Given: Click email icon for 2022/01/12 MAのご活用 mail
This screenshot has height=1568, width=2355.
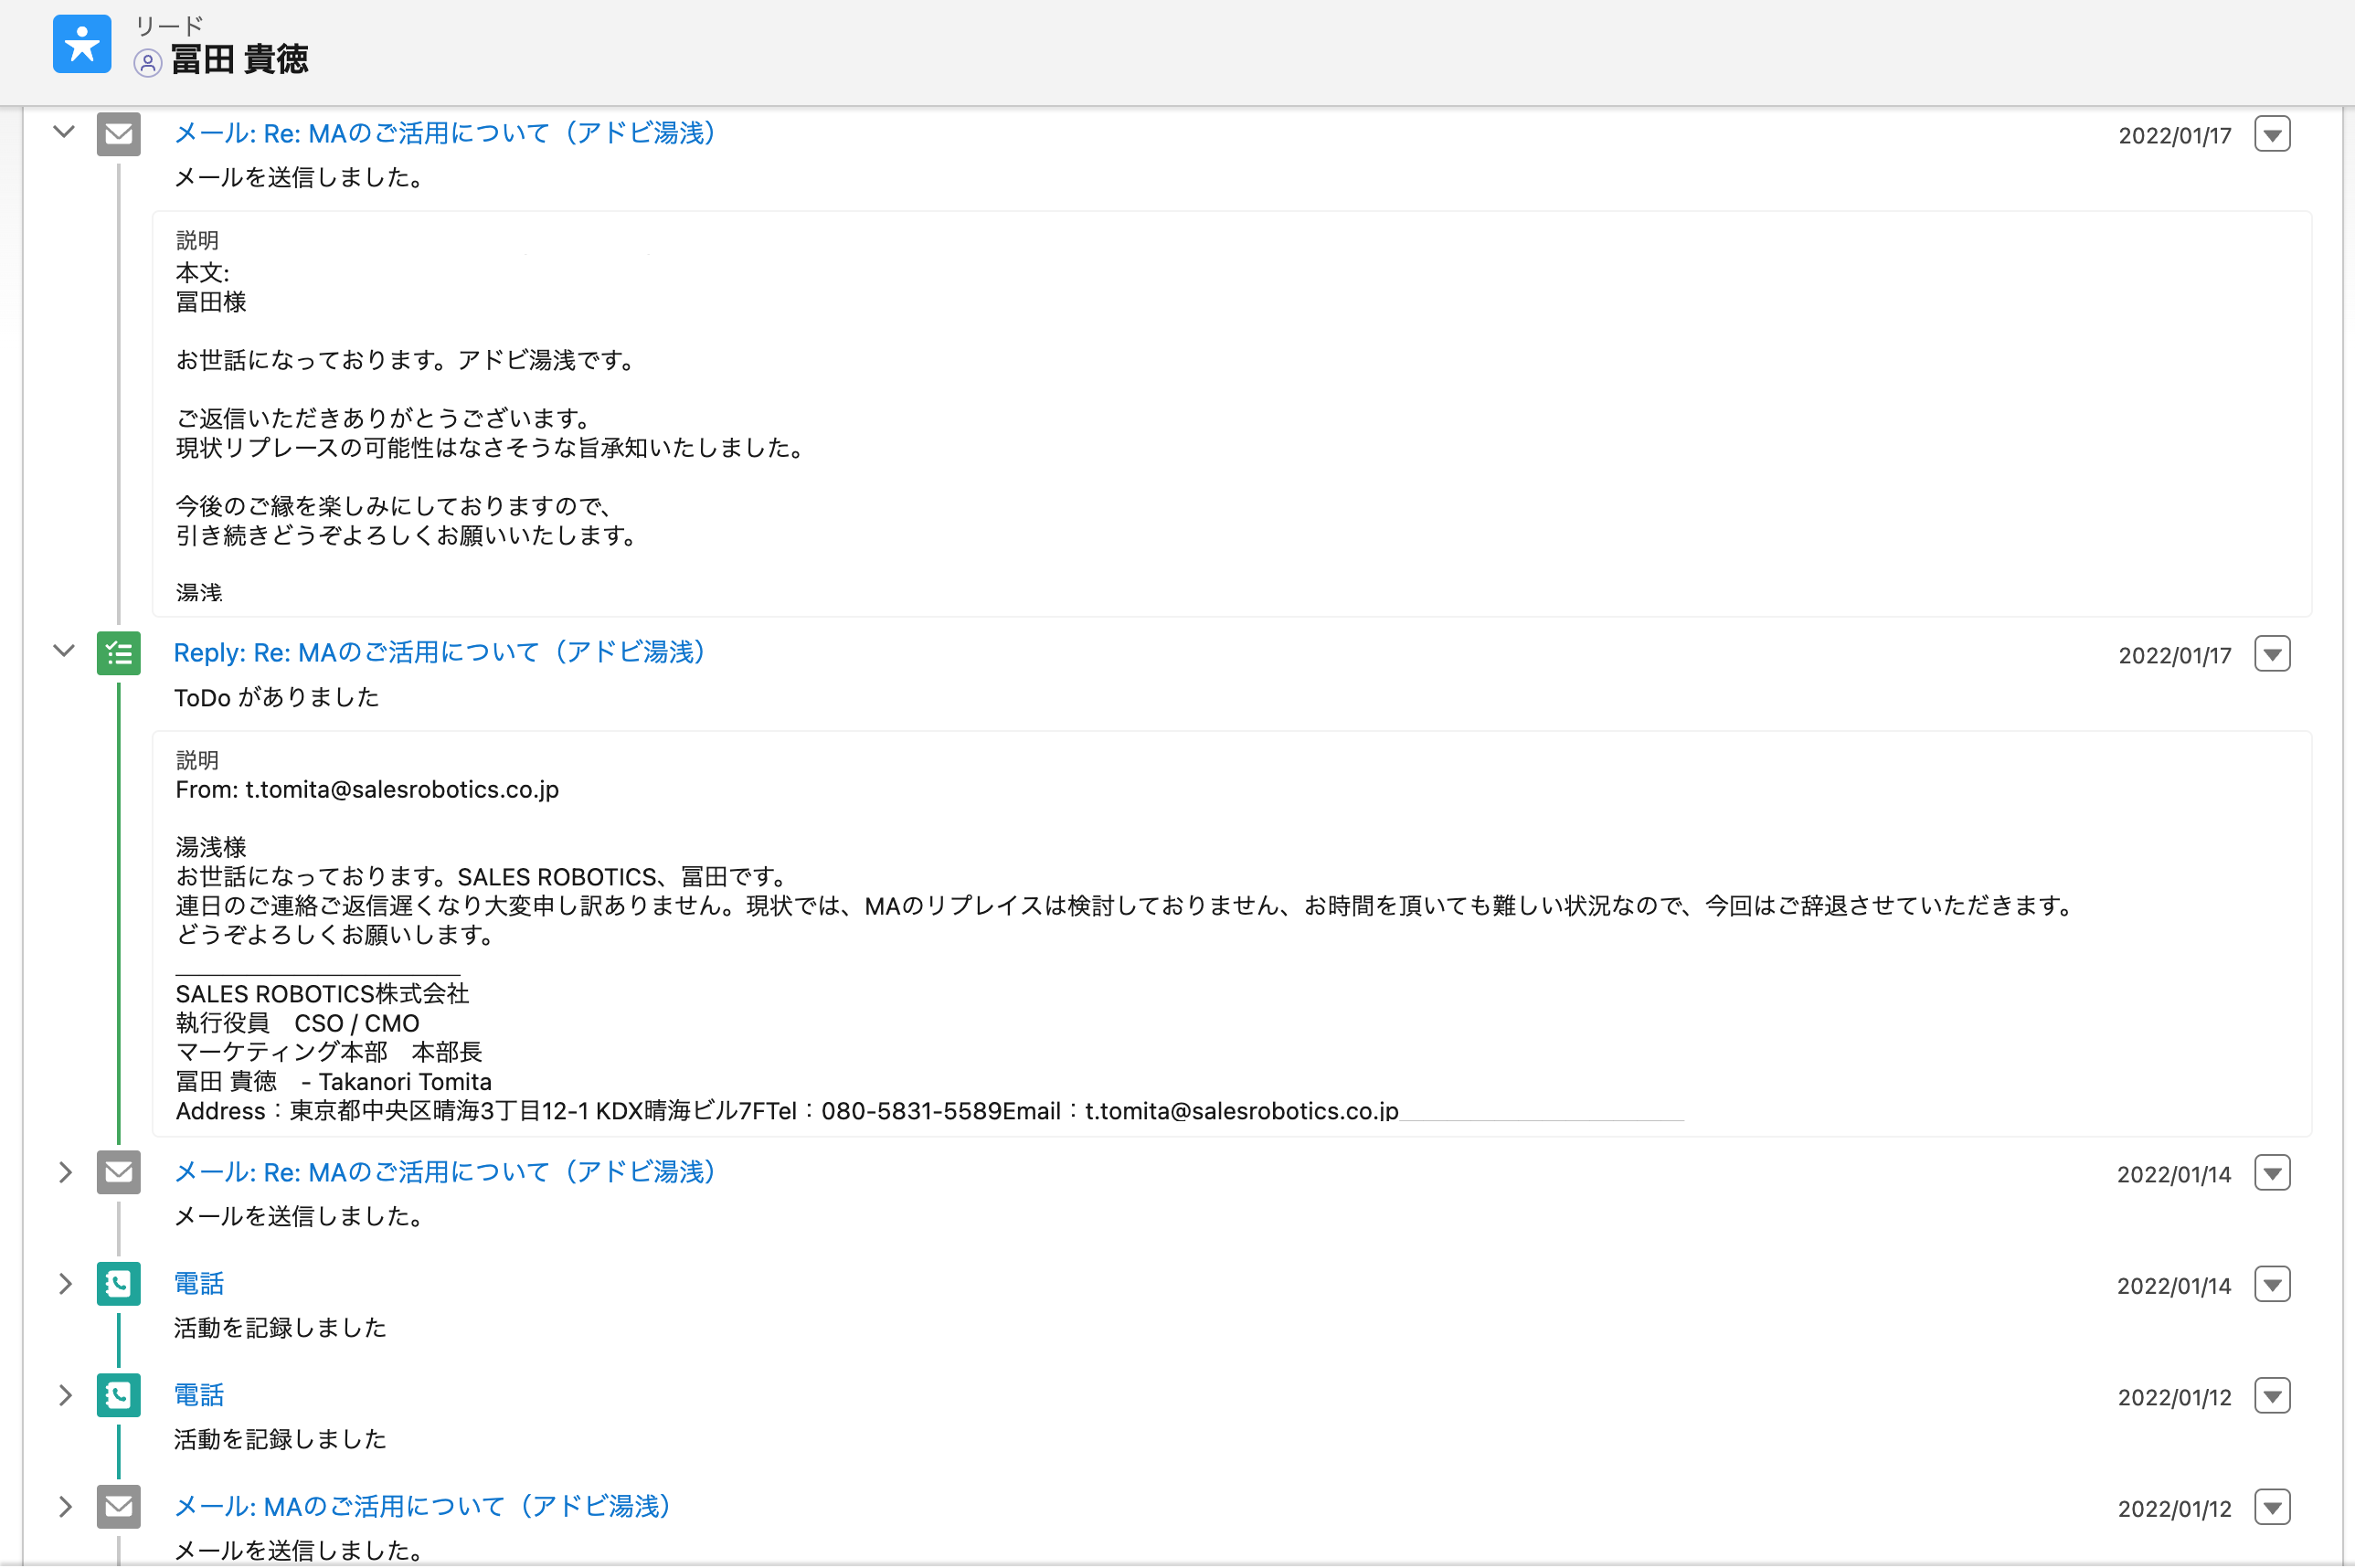Looking at the screenshot, I should tap(118, 1506).
